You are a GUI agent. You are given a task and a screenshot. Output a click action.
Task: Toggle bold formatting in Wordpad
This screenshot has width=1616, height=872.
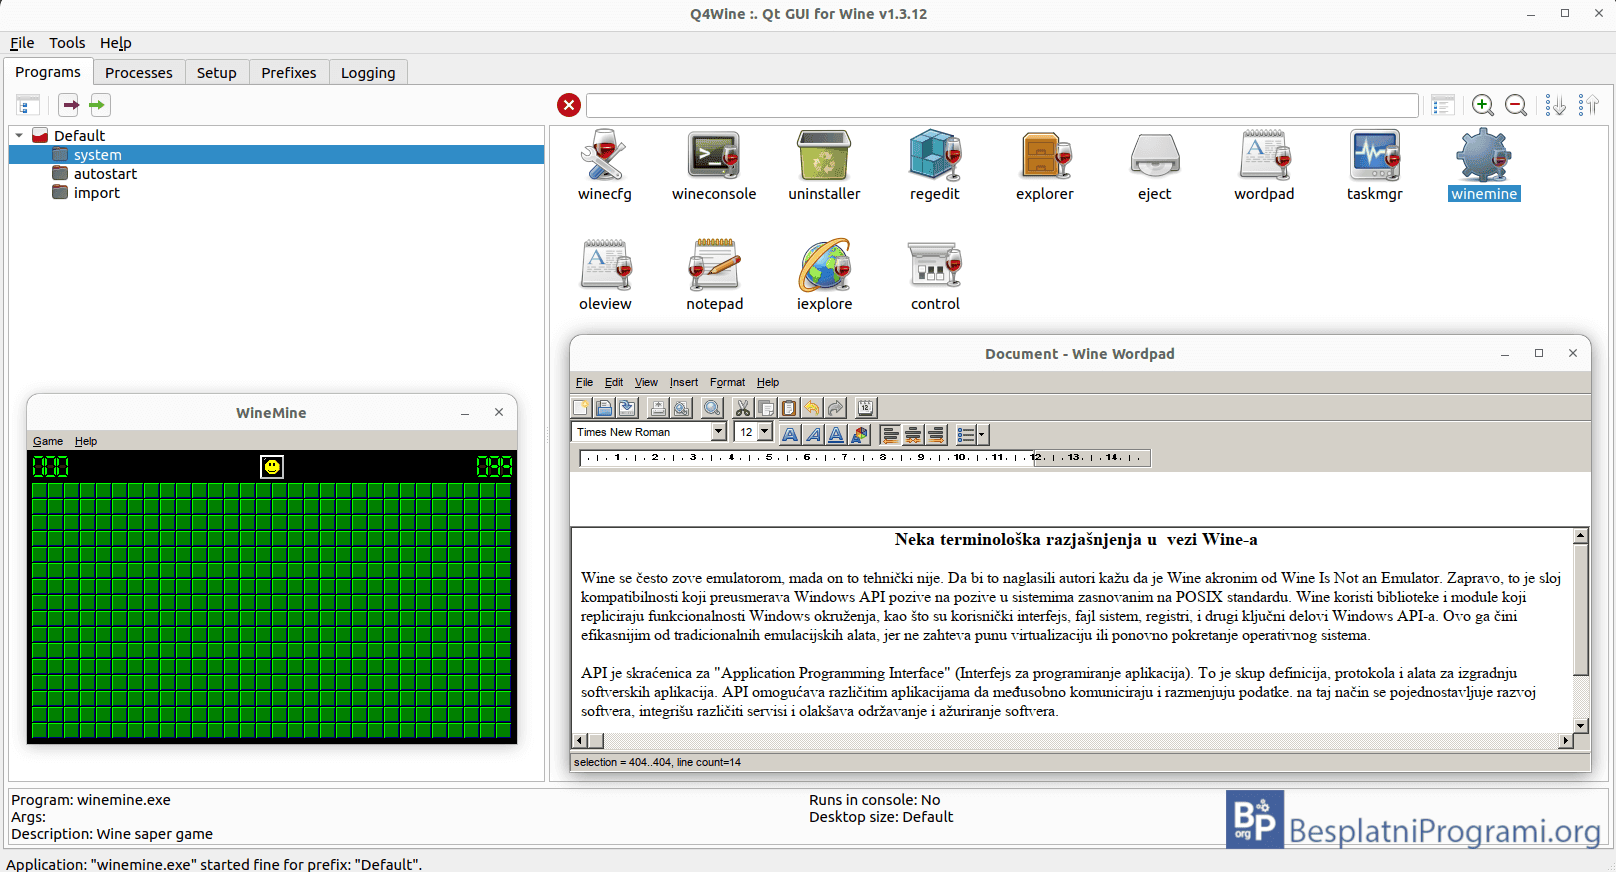point(790,434)
